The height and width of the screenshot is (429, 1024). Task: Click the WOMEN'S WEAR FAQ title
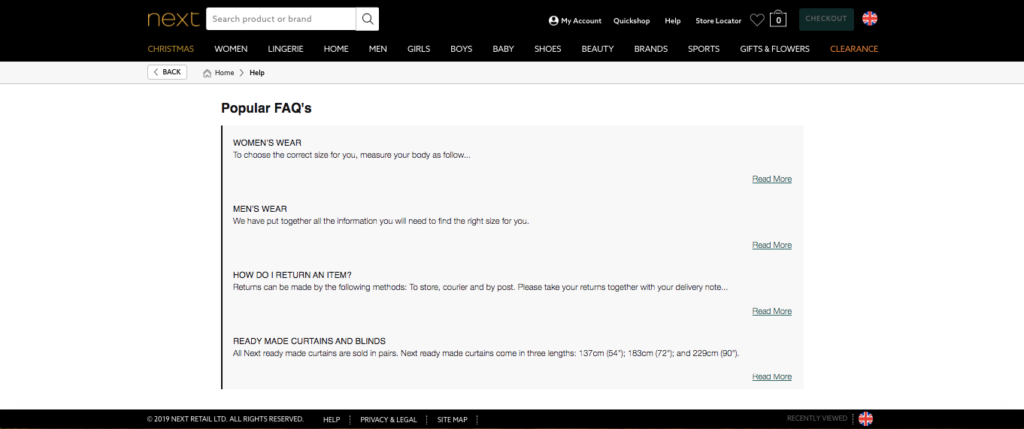click(267, 143)
